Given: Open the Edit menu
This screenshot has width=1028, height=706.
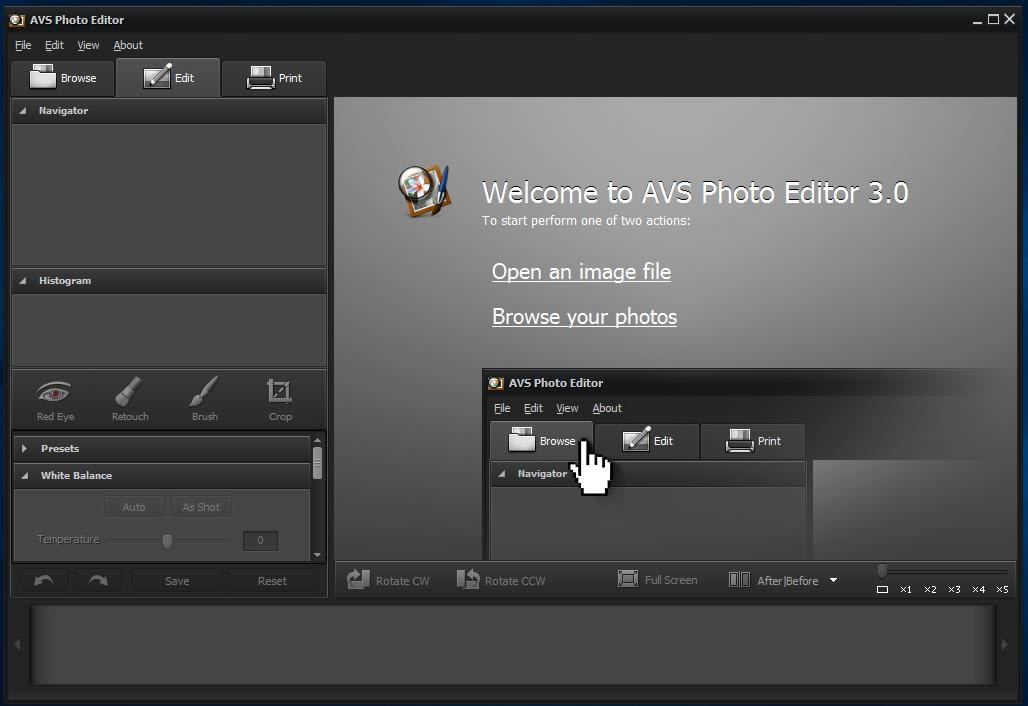Looking at the screenshot, I should (54, 45).
